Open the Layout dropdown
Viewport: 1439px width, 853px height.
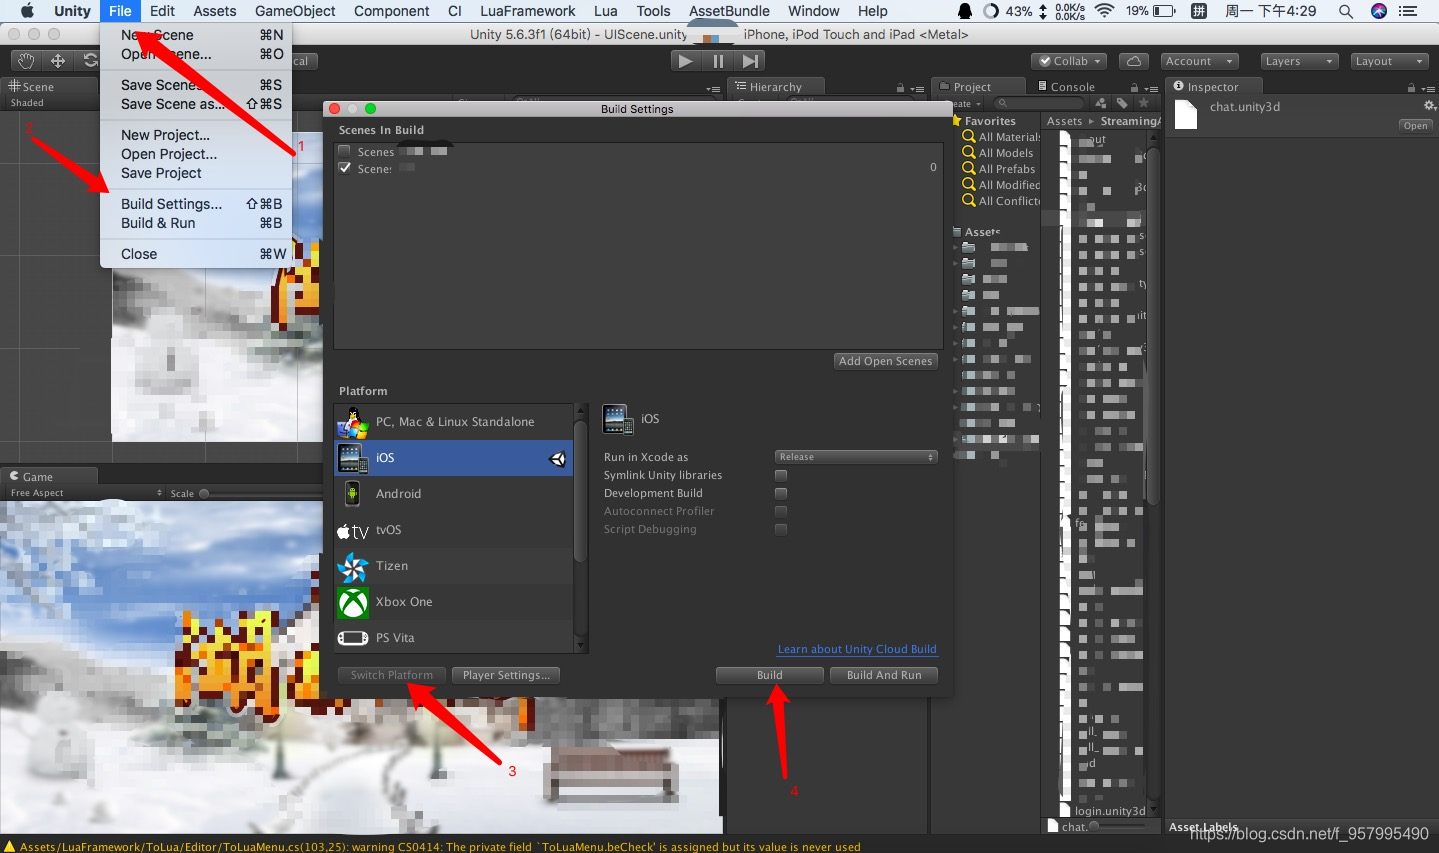[x=1388, y=60]
